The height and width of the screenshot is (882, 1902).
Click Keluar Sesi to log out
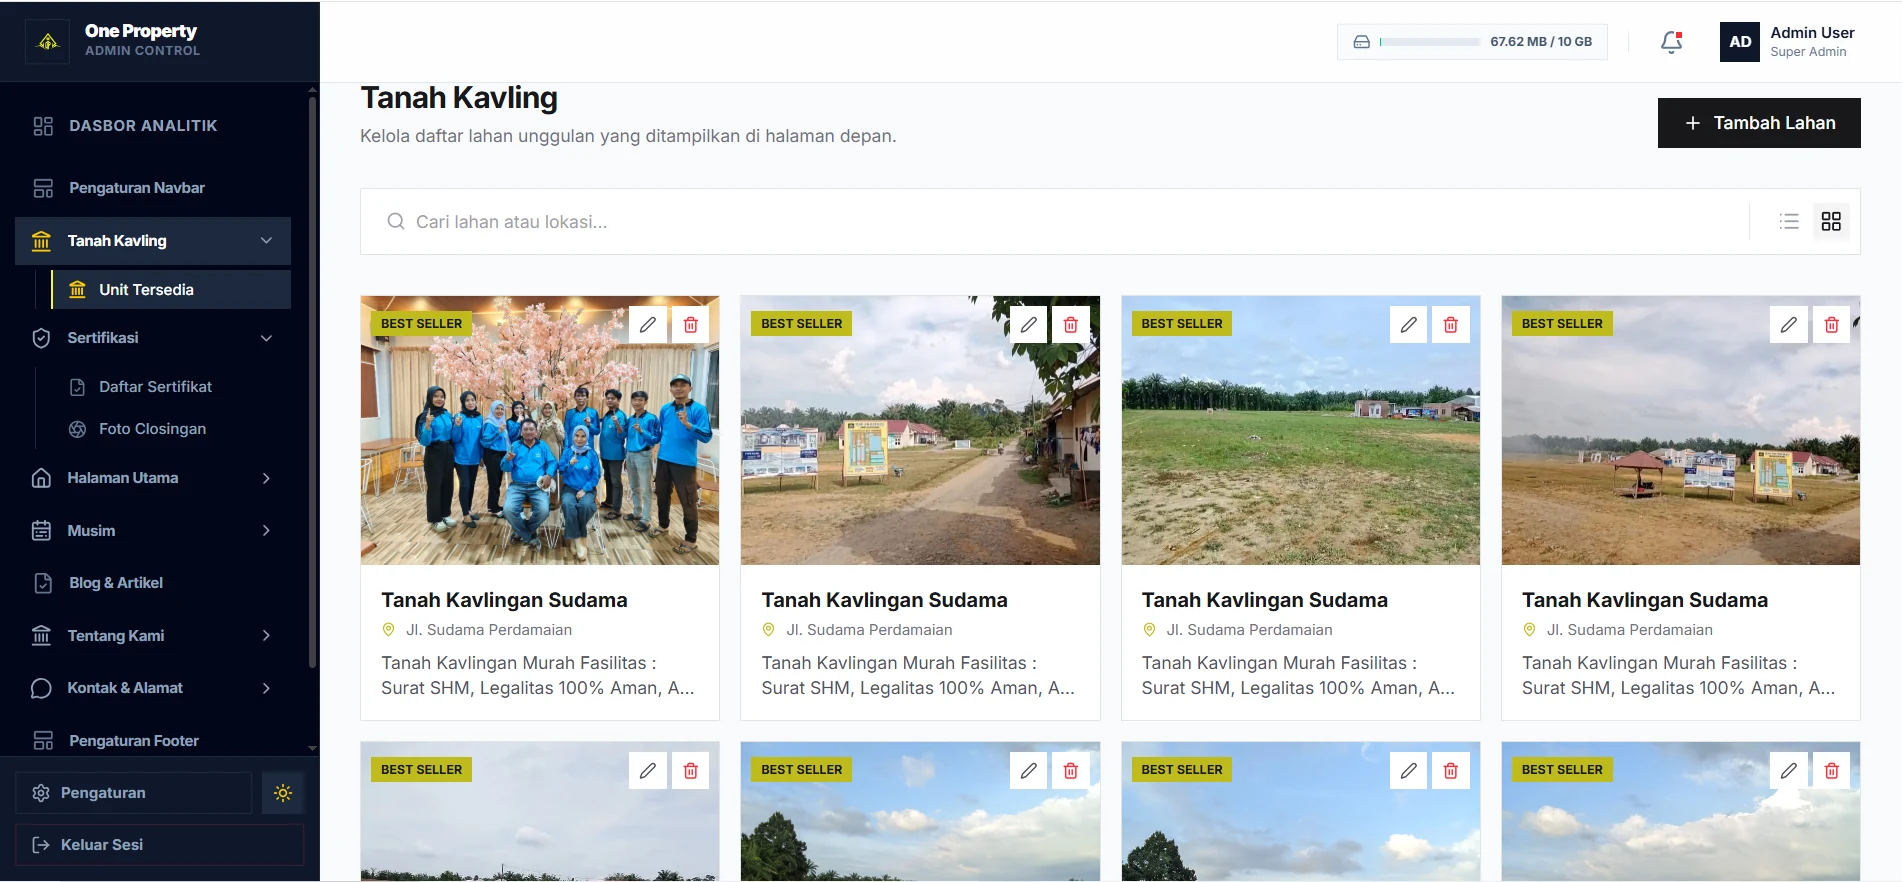point(159,845)
